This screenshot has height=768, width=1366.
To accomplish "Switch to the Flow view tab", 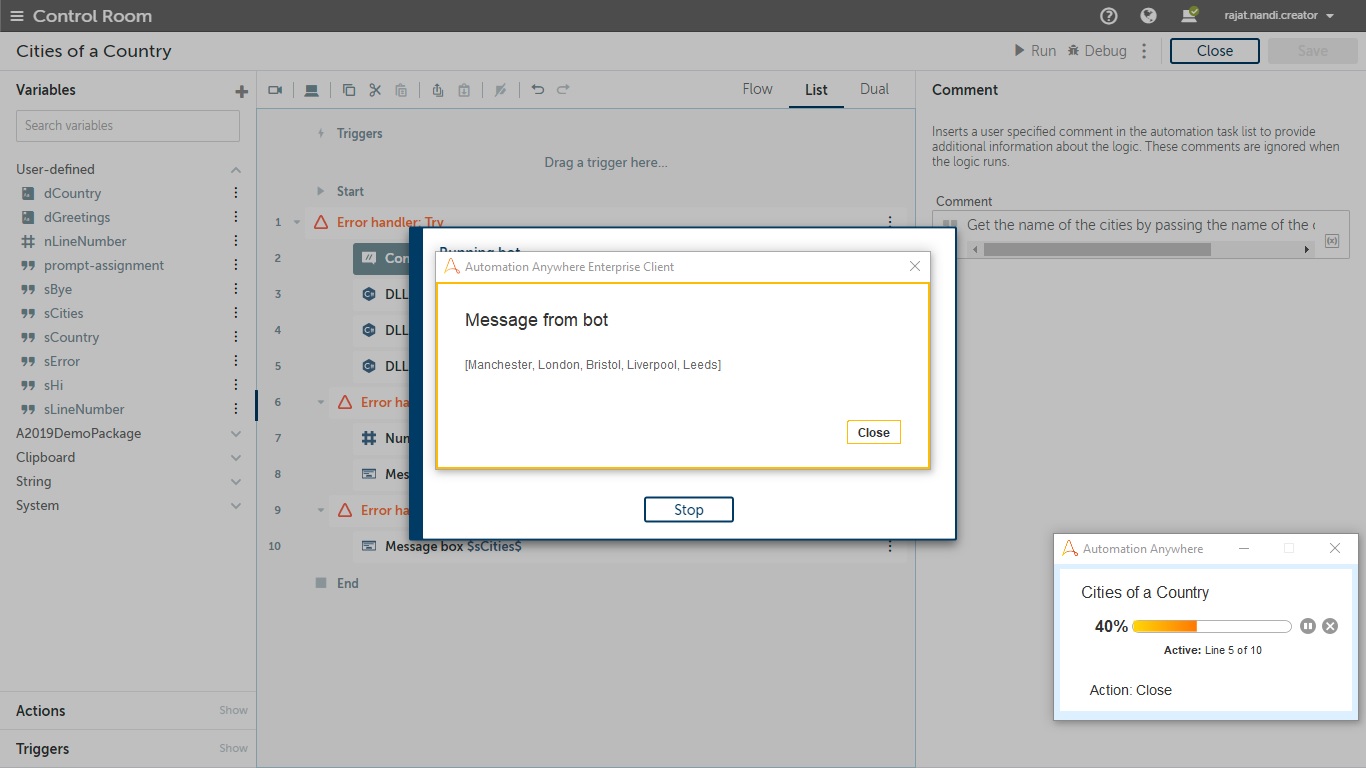I will 757,89.
